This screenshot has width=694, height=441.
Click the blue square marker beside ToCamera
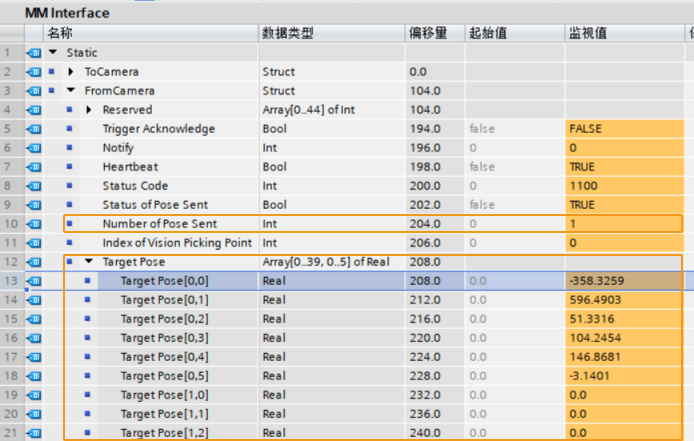click(x=52, y=71)
